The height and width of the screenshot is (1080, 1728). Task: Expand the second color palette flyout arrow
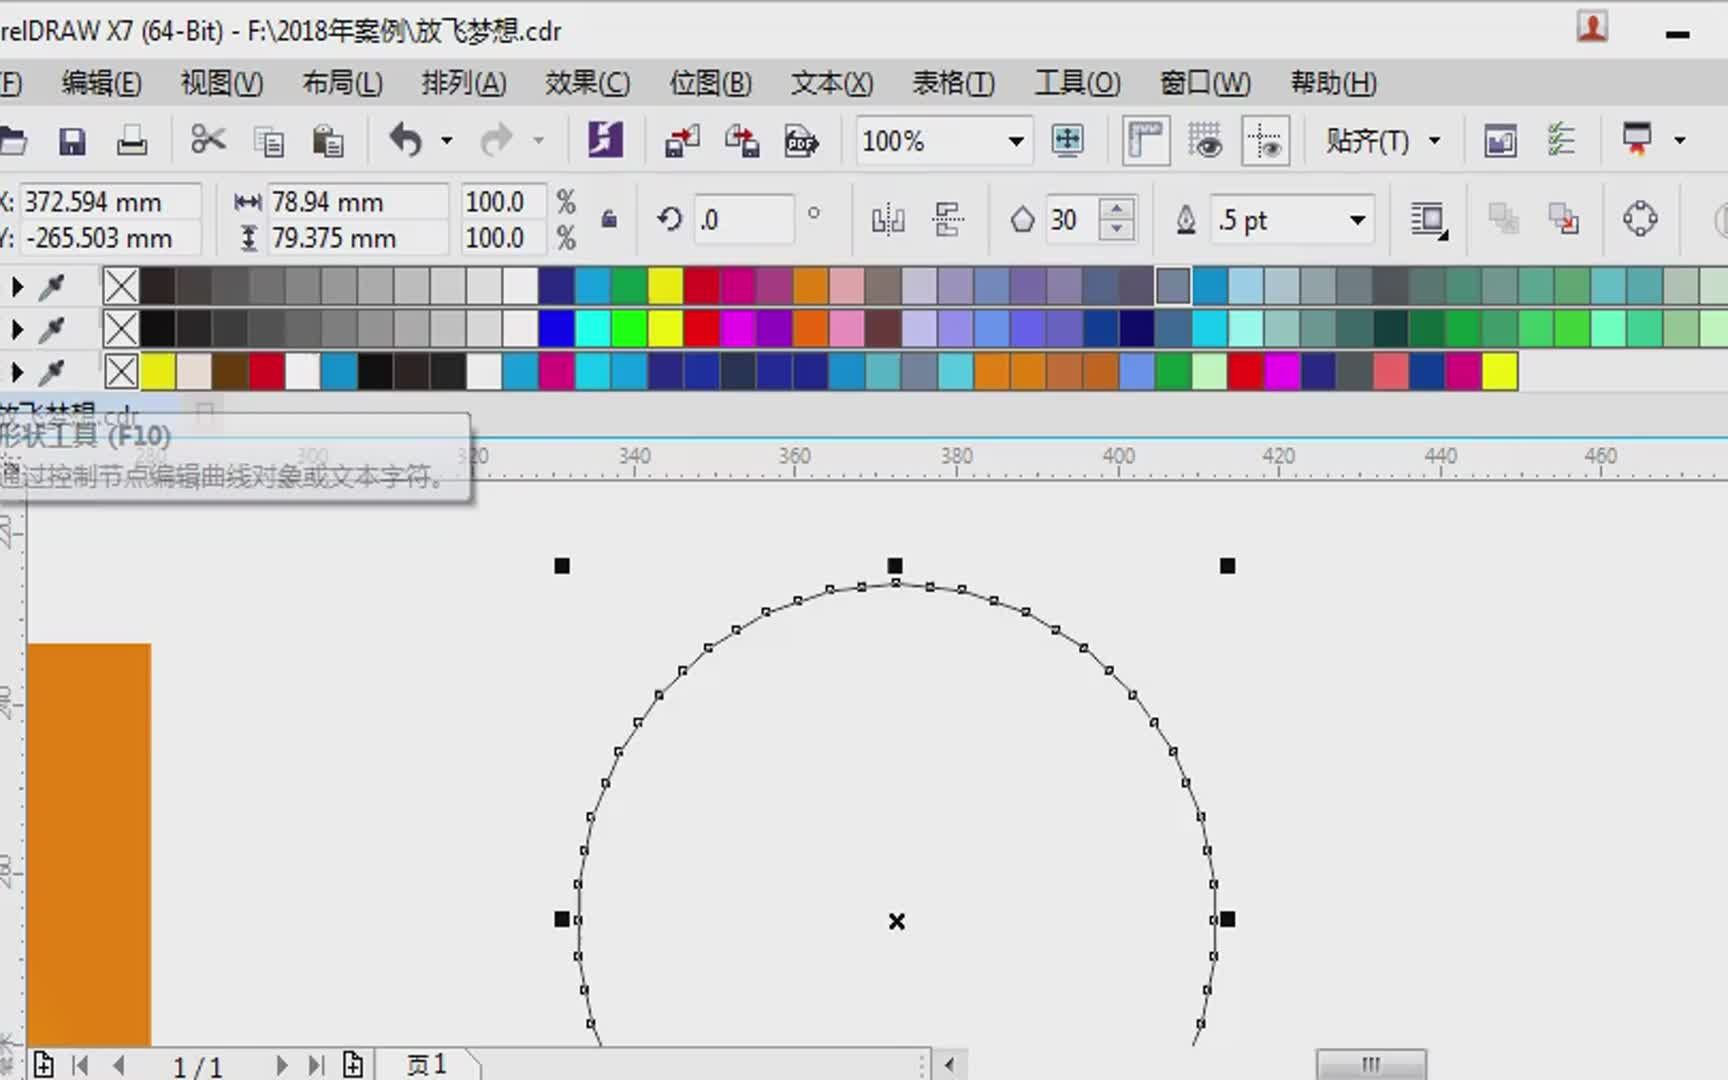(x=17, y=329)
